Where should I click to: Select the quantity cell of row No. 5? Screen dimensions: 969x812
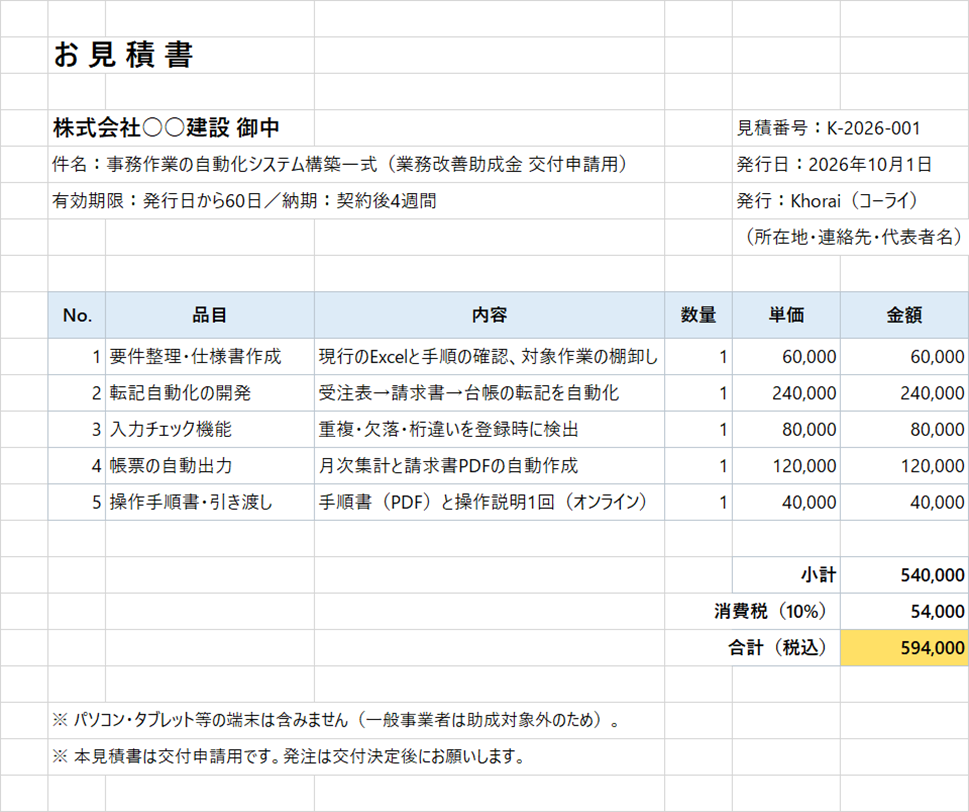click(698, 502)
